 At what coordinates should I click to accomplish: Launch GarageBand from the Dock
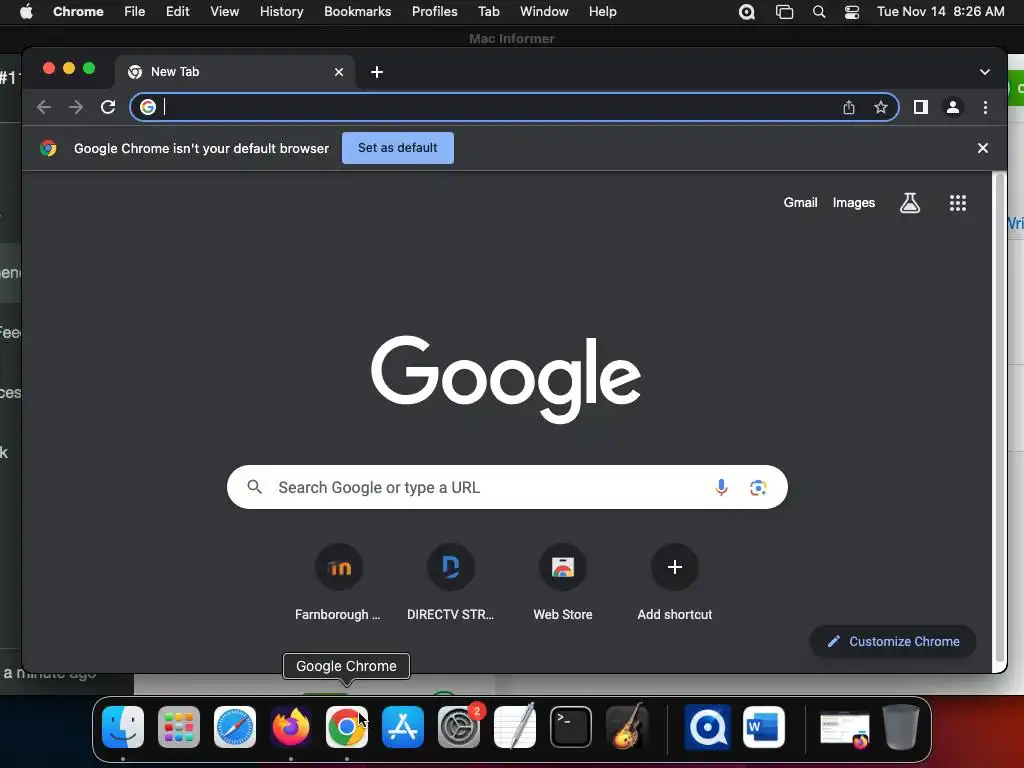(627, 726)
